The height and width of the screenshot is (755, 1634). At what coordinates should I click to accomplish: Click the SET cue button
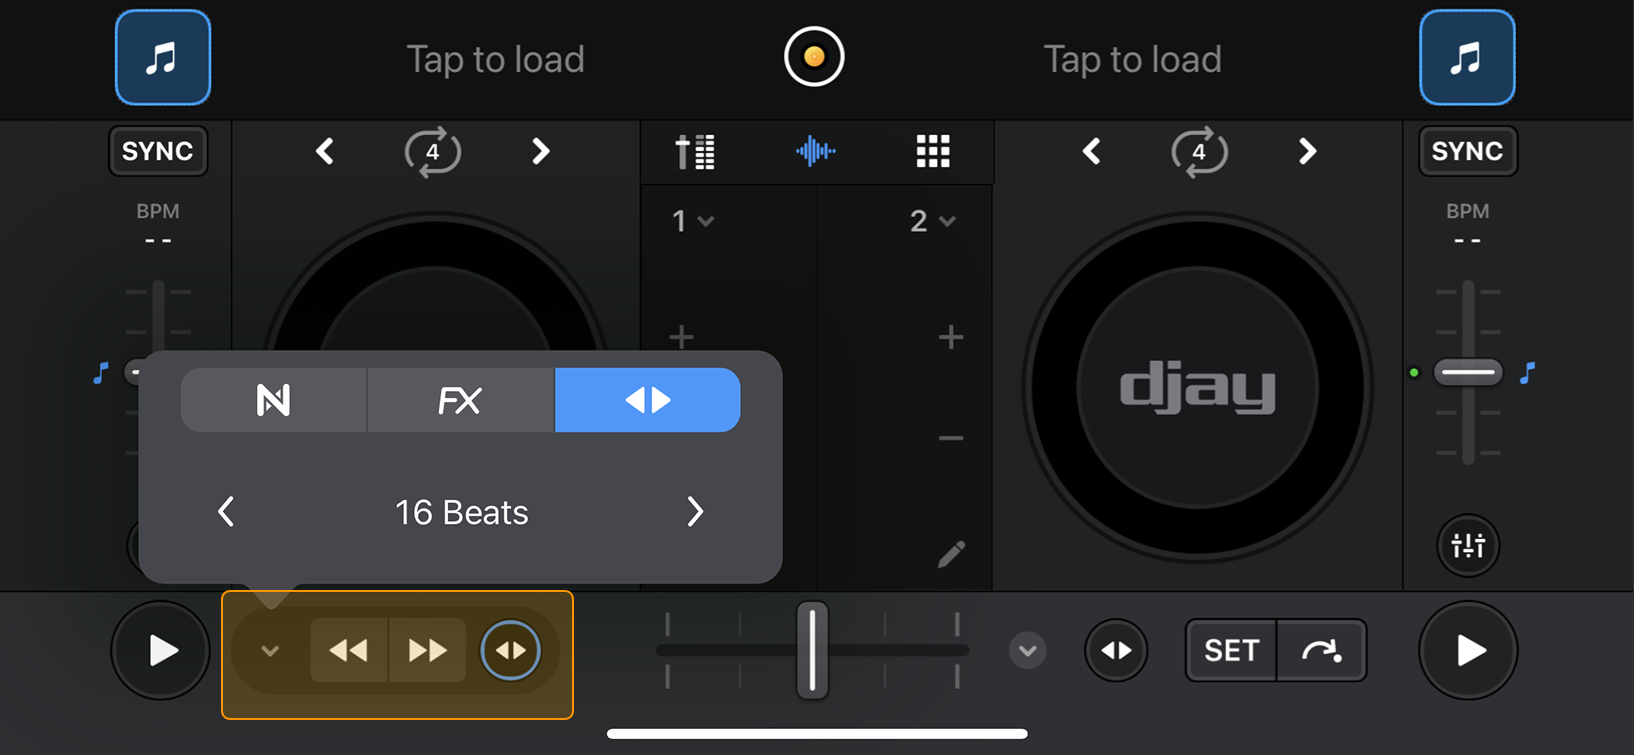coord(1231,651)
